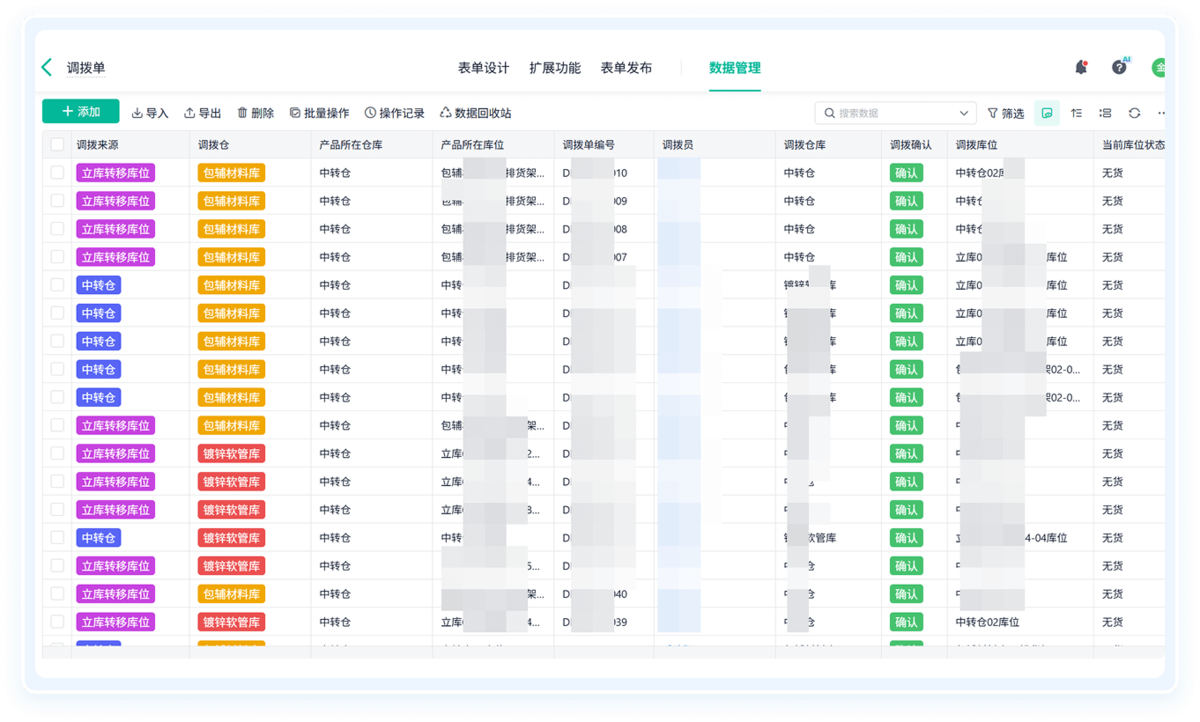Image resolution: width=1200 pixels, height=722 pixels.
Task: Click the green 添加 button
Action: coord(81,112)
